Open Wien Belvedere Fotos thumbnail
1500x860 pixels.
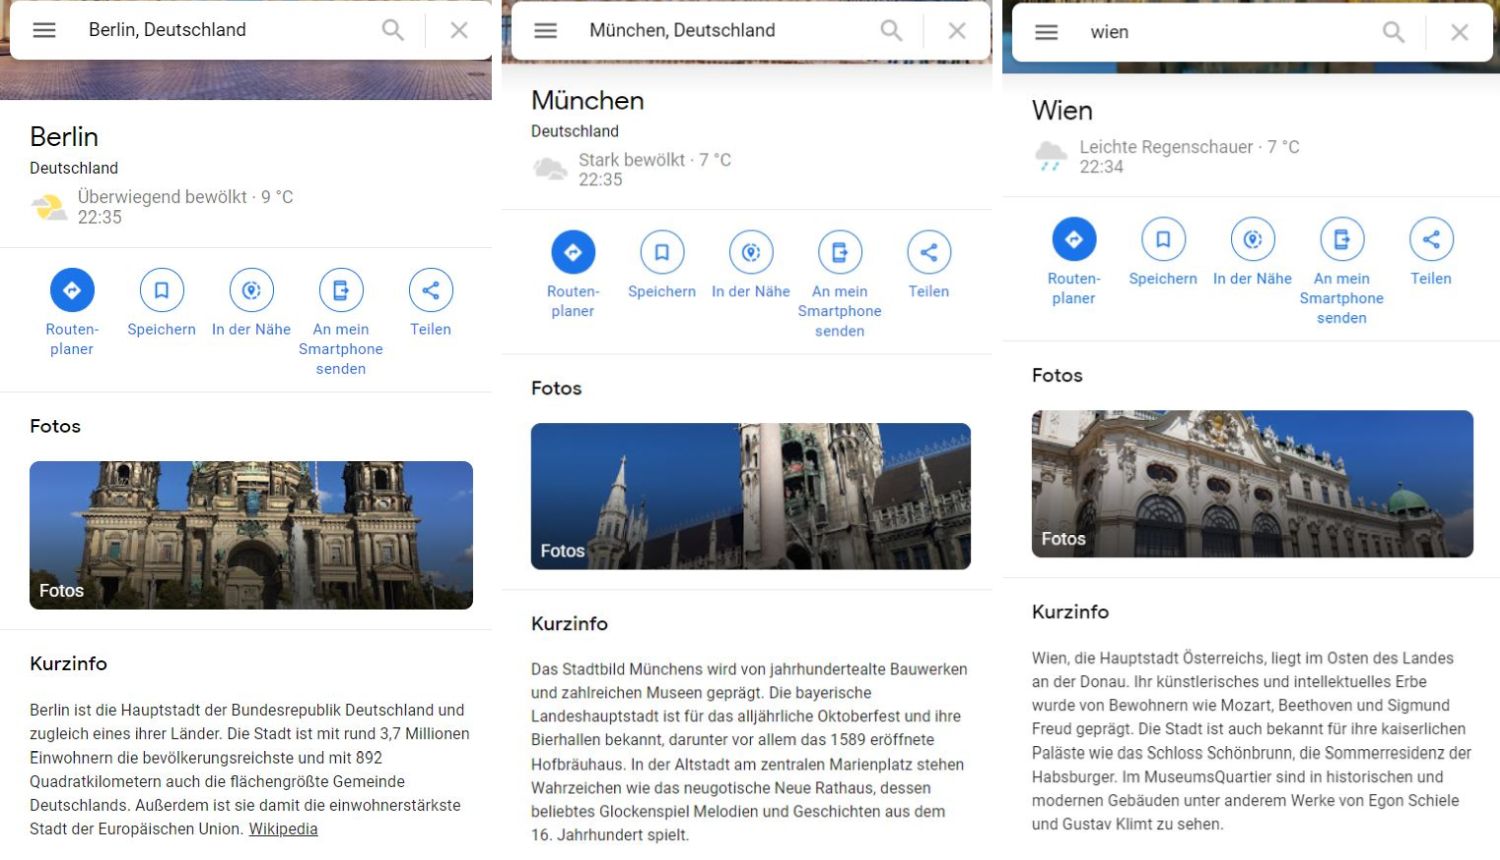1252,484
